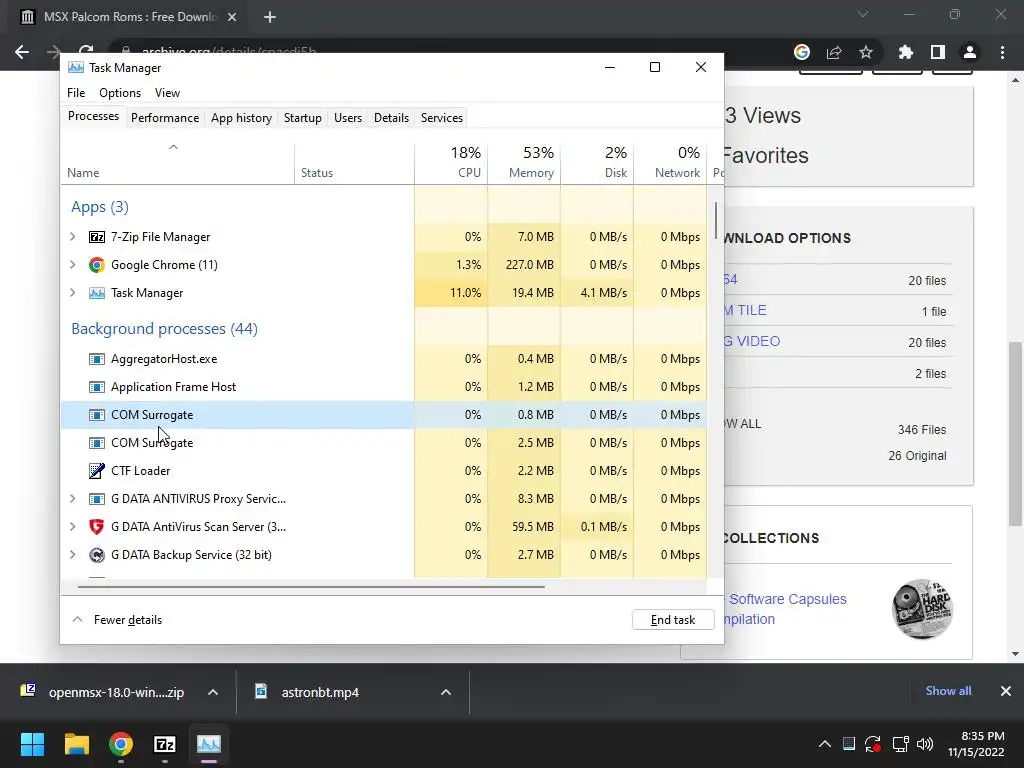Expand the Google Chrome (11) process group
Viewport: 1024px width, 768px height.
tap(72, 265)
